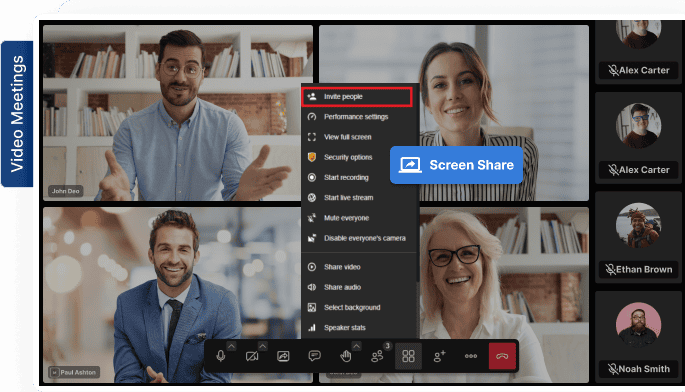Choose Invite people from the menu
The image size is (685, 392).
[356, 97]
